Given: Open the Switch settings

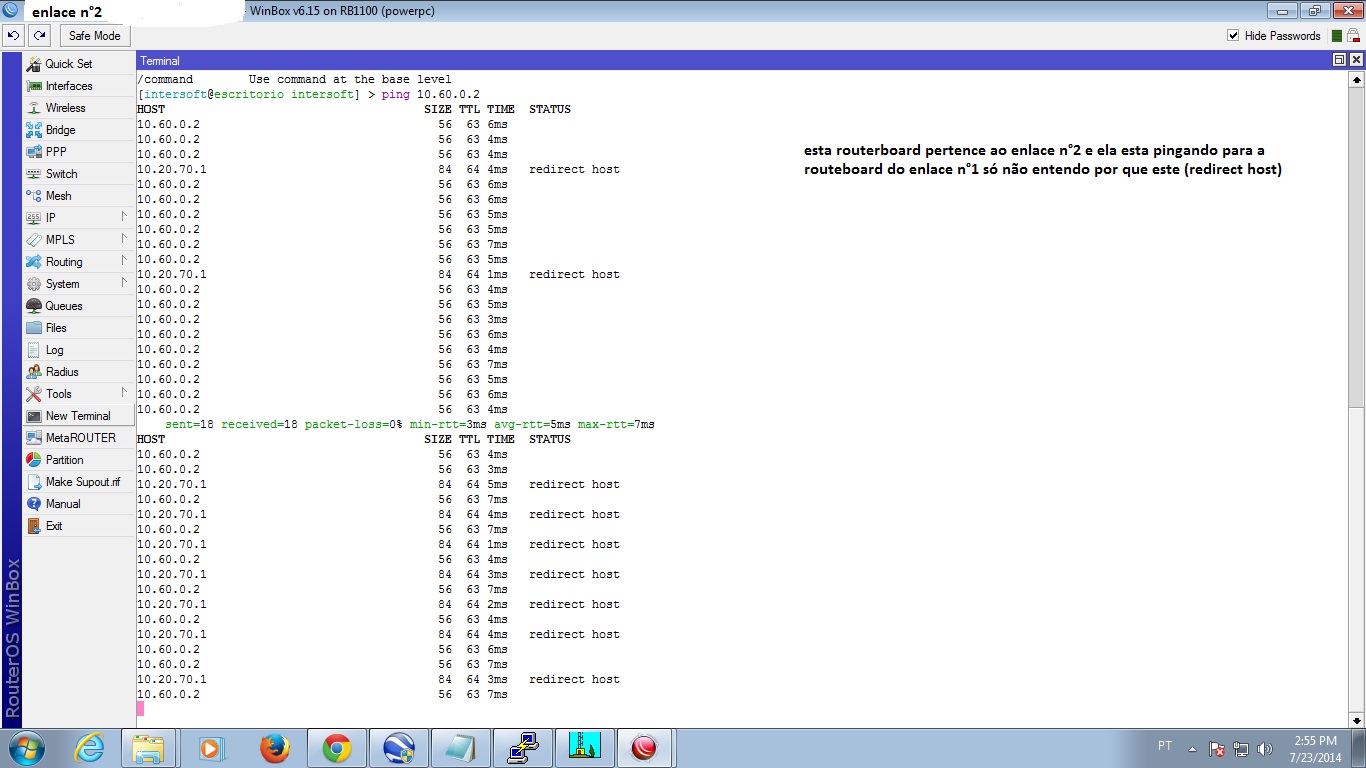Looking at the screenshot, I should click(x=78, y=174).
